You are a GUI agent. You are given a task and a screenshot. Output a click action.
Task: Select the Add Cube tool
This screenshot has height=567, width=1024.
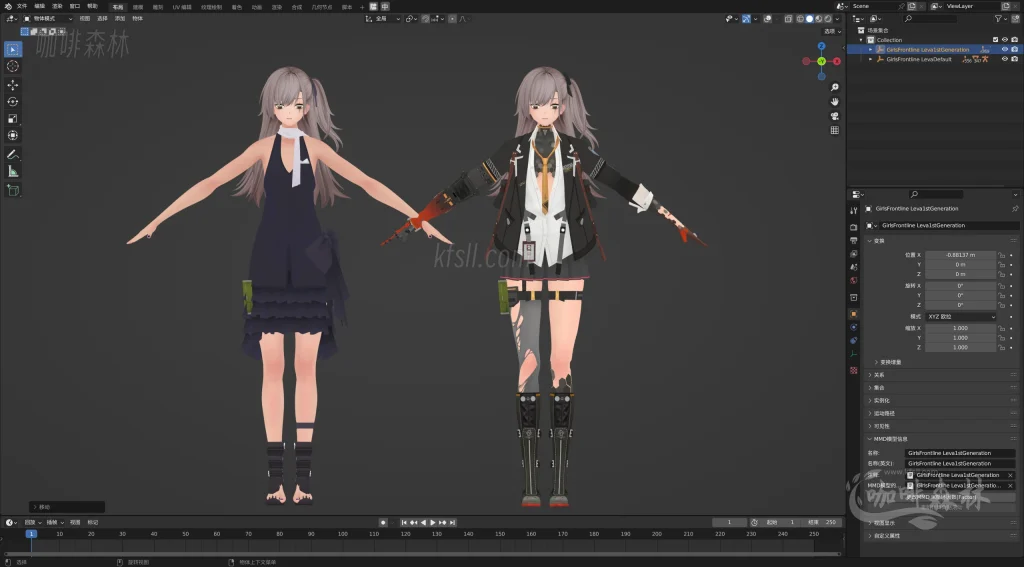click(12, 190)
